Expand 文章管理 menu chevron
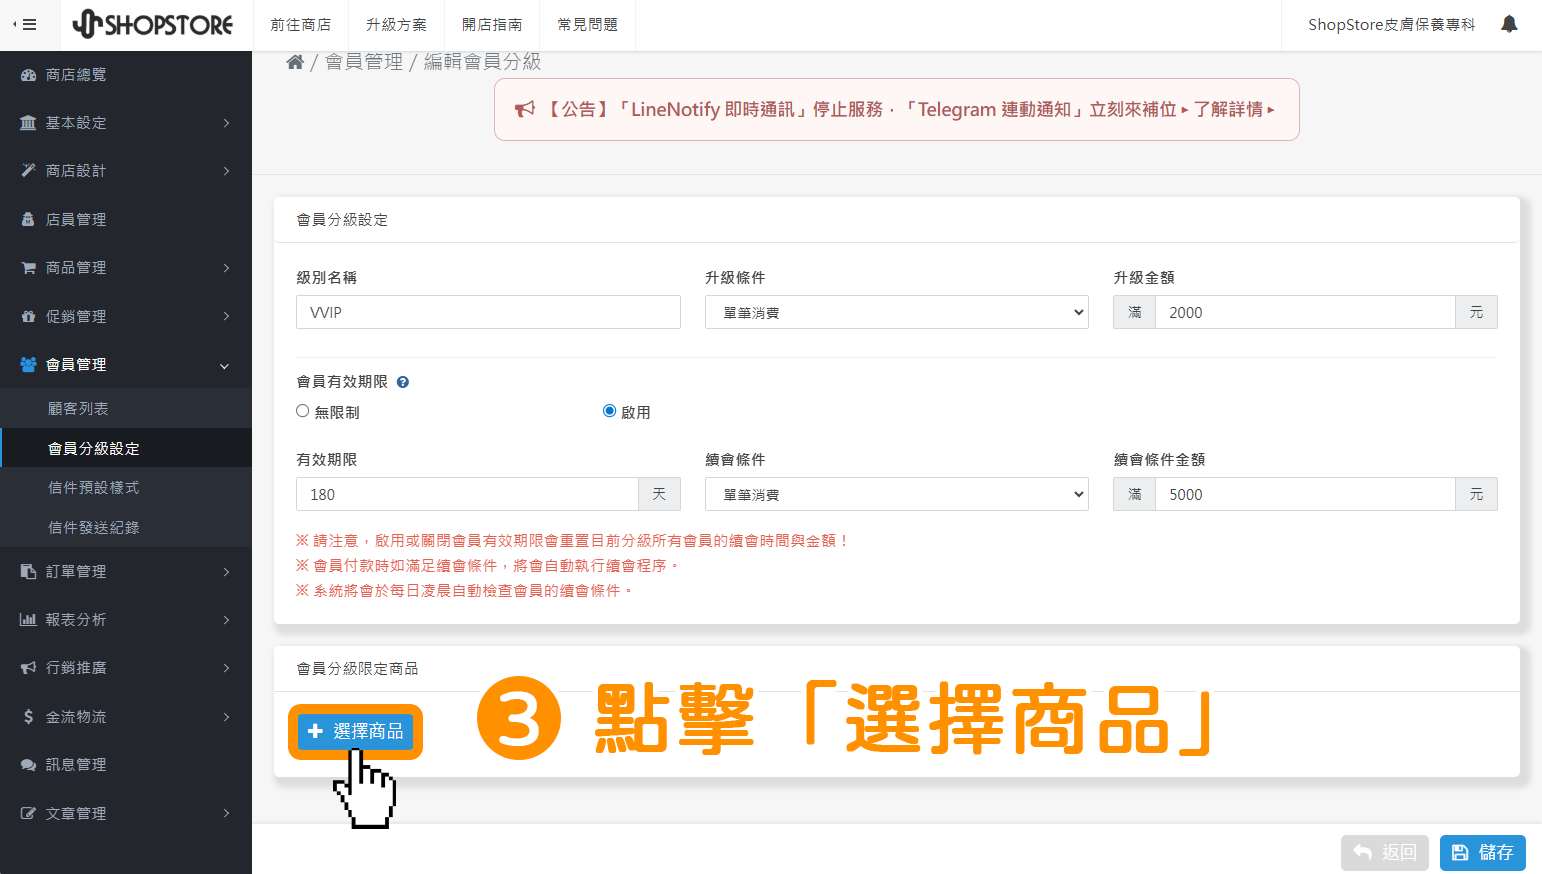1542x874 pixels. 226,814
